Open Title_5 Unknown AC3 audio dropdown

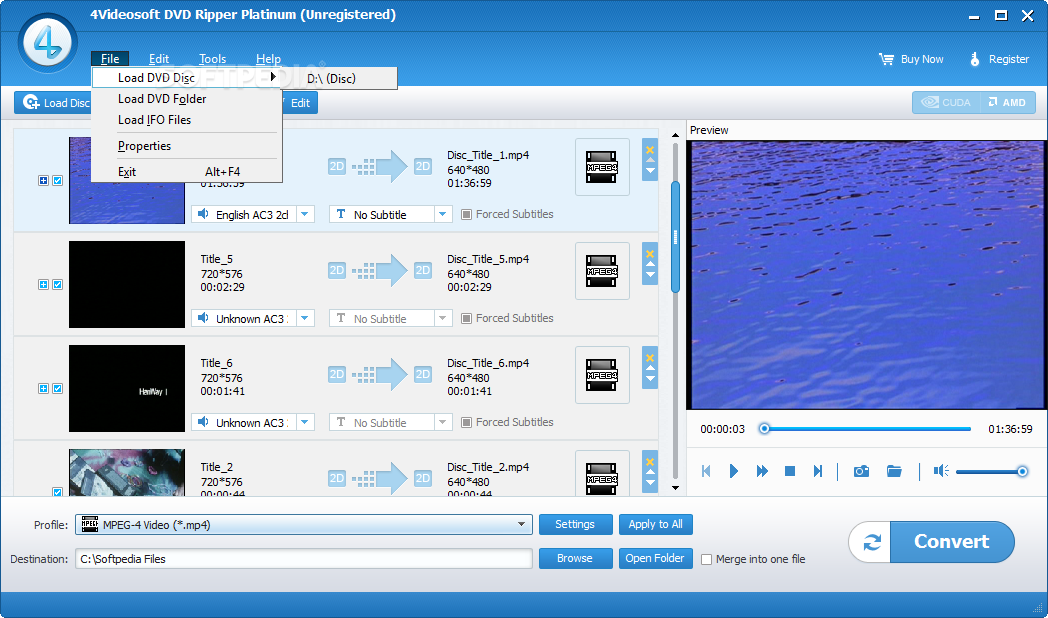tap(305, 319)
